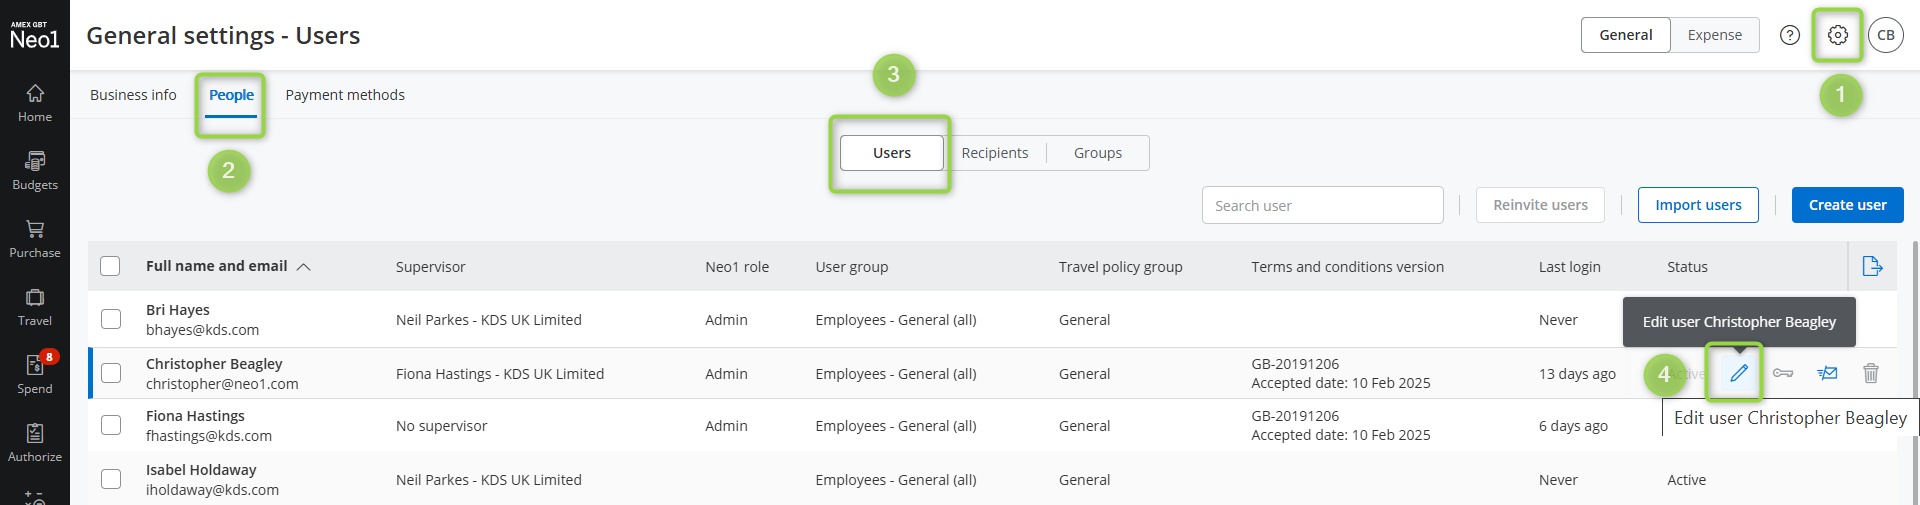The width and height of the screenshot is (1920, 505).
Task: Switch to the Expense settings toggle
Action: tap(1714, 35)
